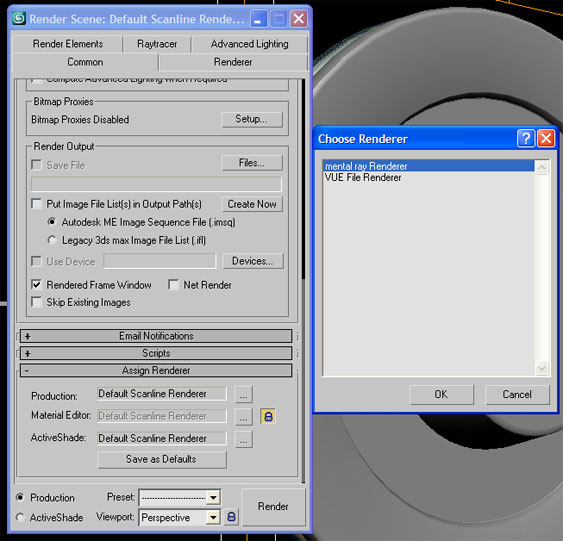Open the ActiveShade renderer ellipsis button
The height and width of the screenshot is (541, 563).
point(243,439)
